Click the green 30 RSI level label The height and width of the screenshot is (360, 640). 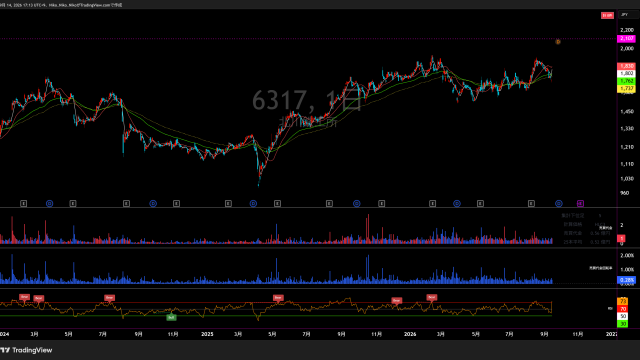click(x=623, y=324)
